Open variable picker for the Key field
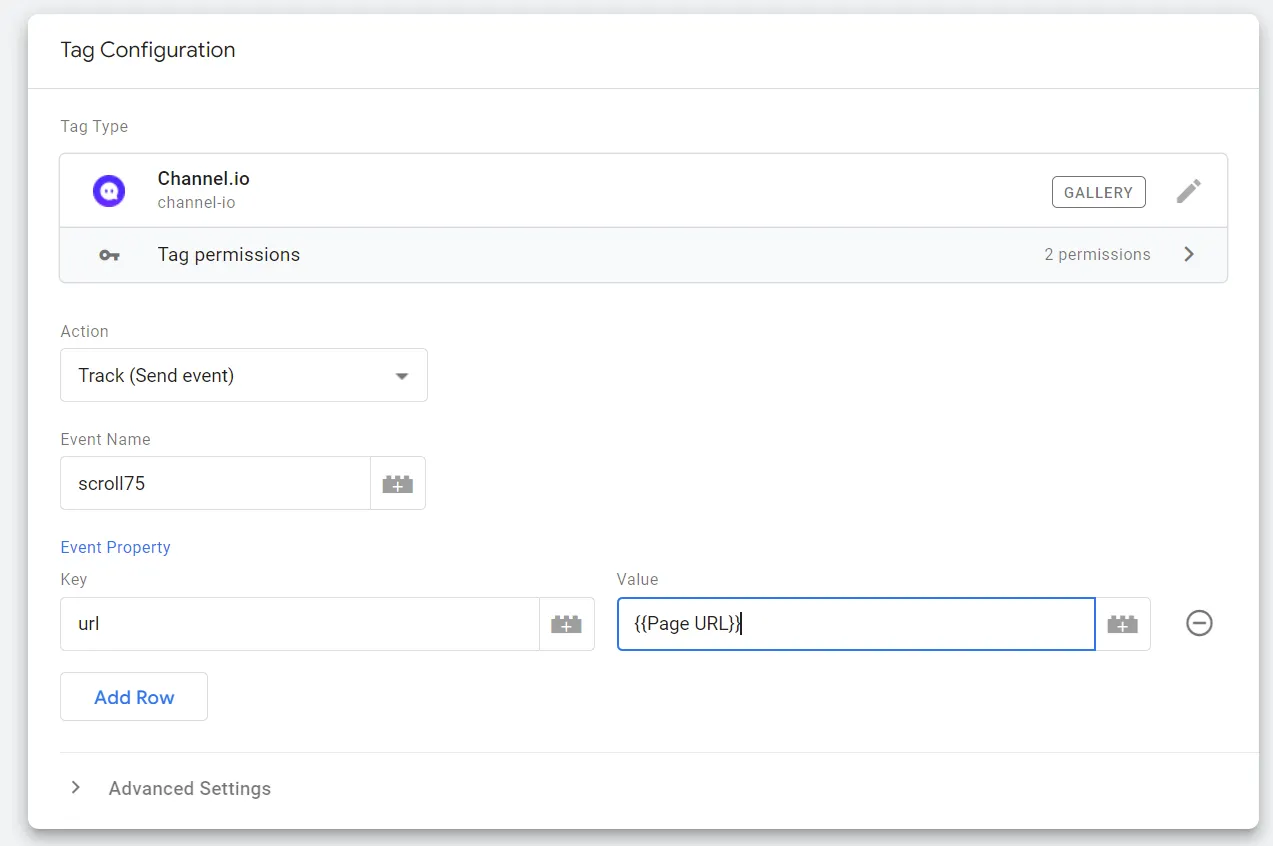Viewport: 1273px width, 846px height. click(566, 624)
